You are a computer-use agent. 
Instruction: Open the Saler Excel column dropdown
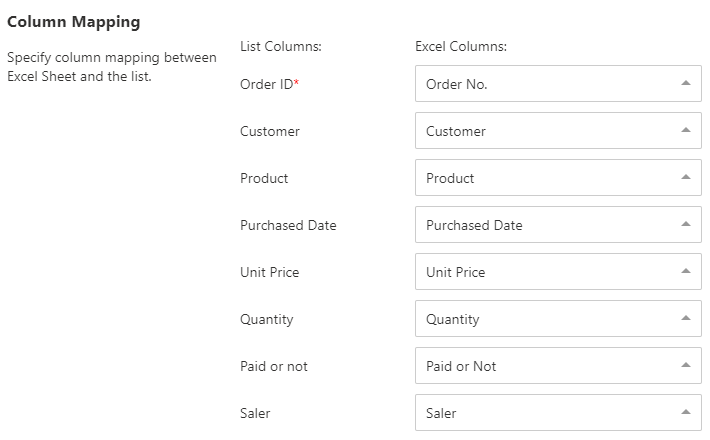pyautogui.click(x=558, y=413)
